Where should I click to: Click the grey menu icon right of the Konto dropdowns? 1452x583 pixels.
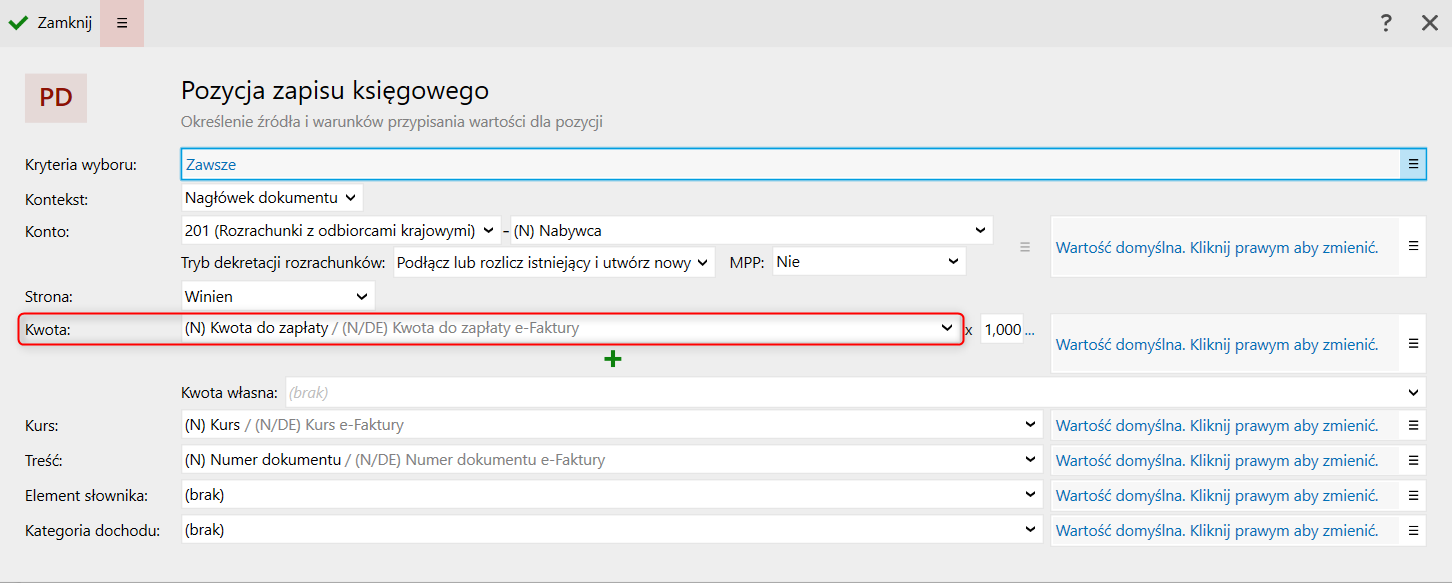(1024, 246)
